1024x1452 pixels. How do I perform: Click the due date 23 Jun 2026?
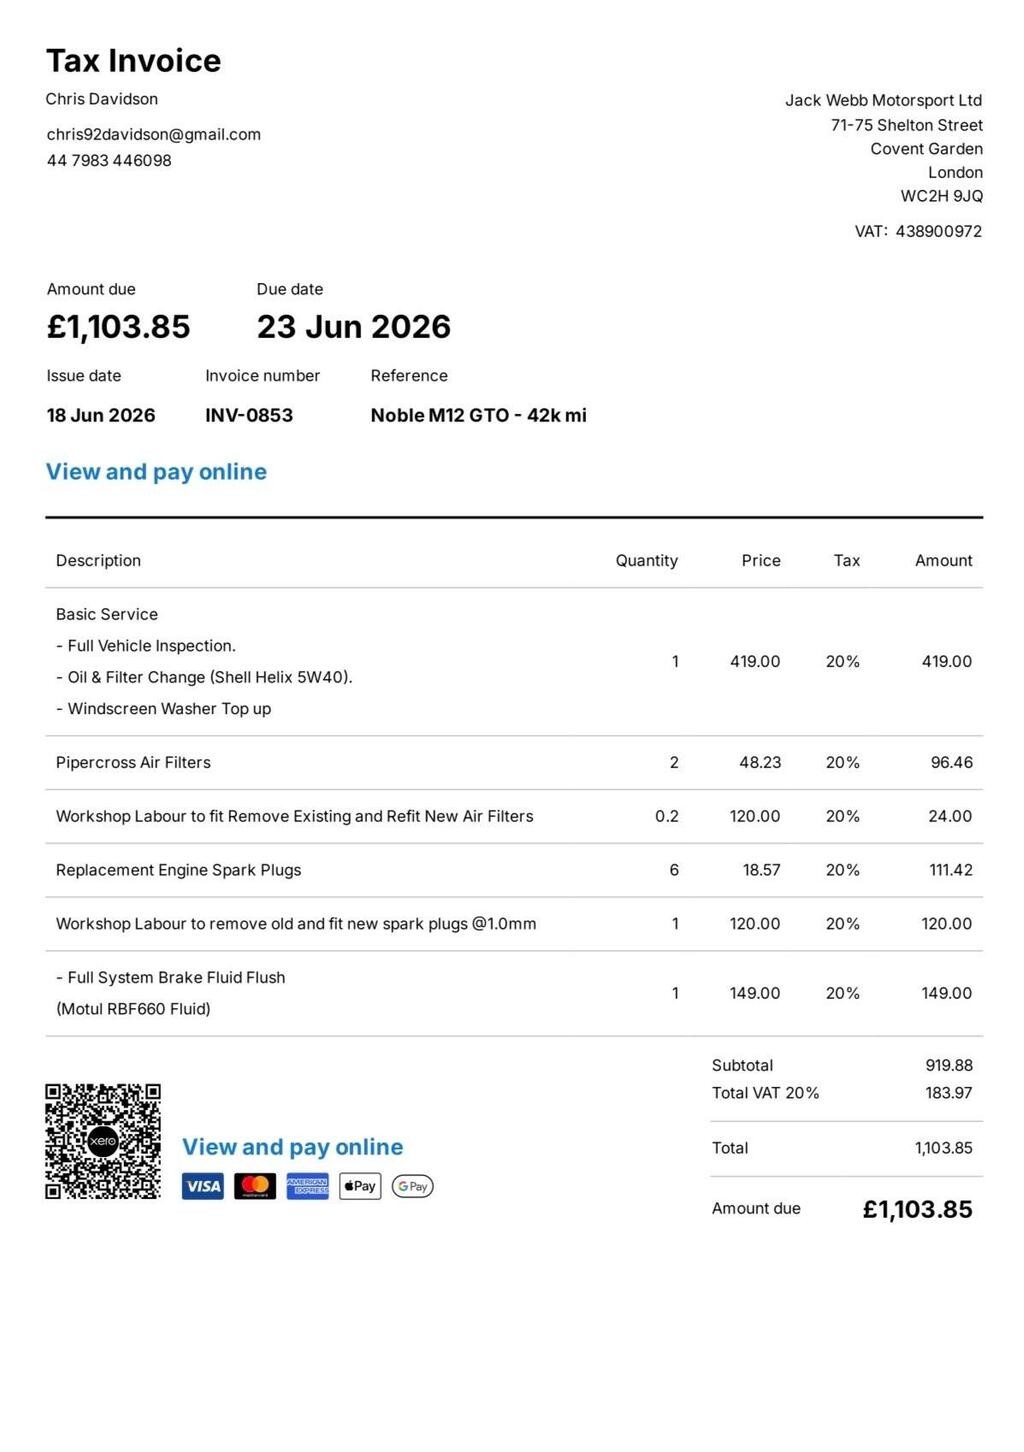(354, 327)
